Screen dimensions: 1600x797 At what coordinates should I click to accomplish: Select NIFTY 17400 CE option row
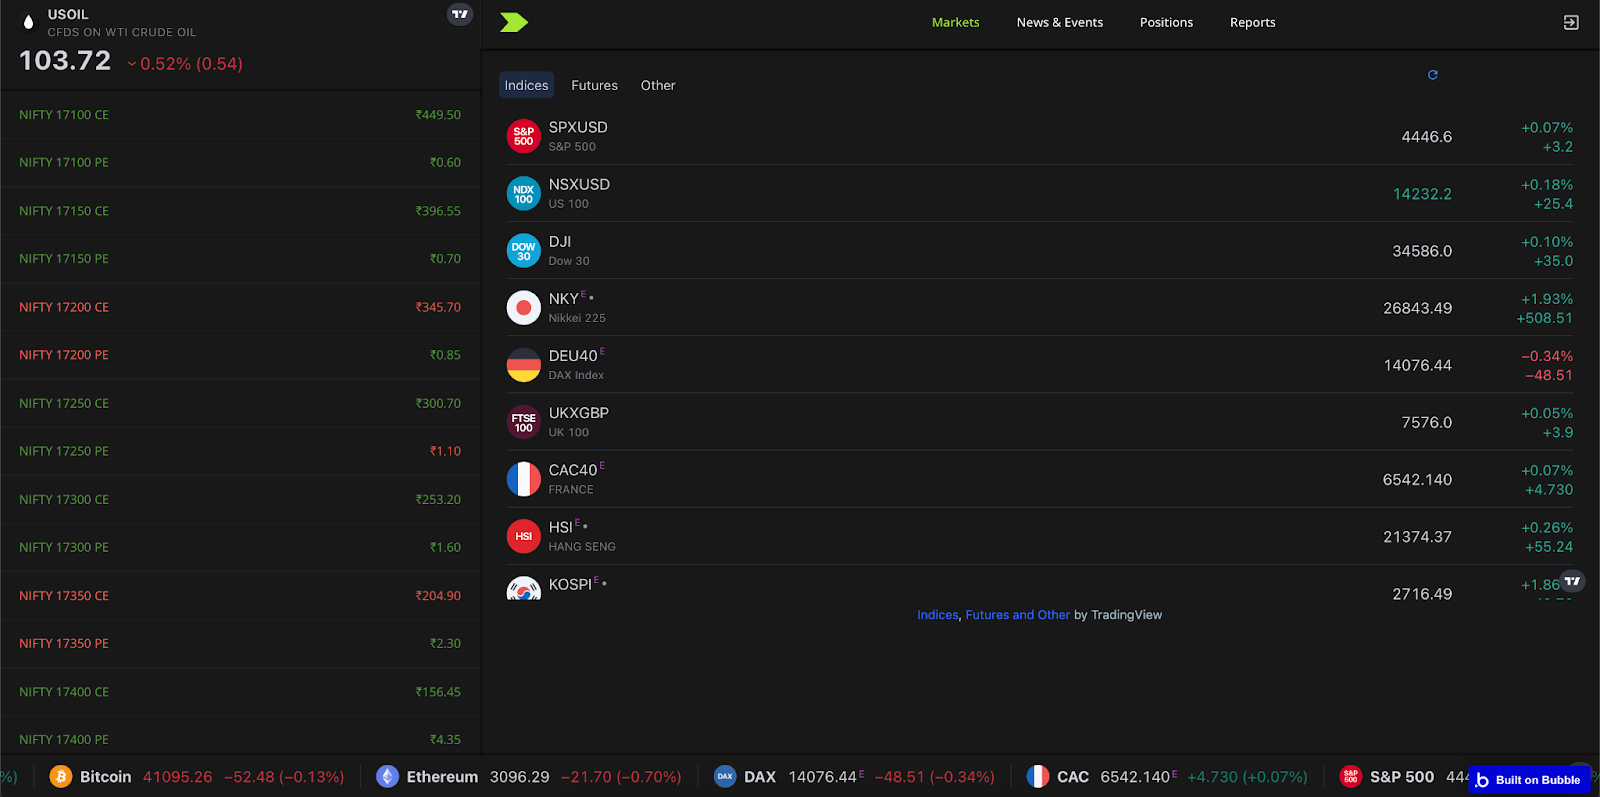240,692
